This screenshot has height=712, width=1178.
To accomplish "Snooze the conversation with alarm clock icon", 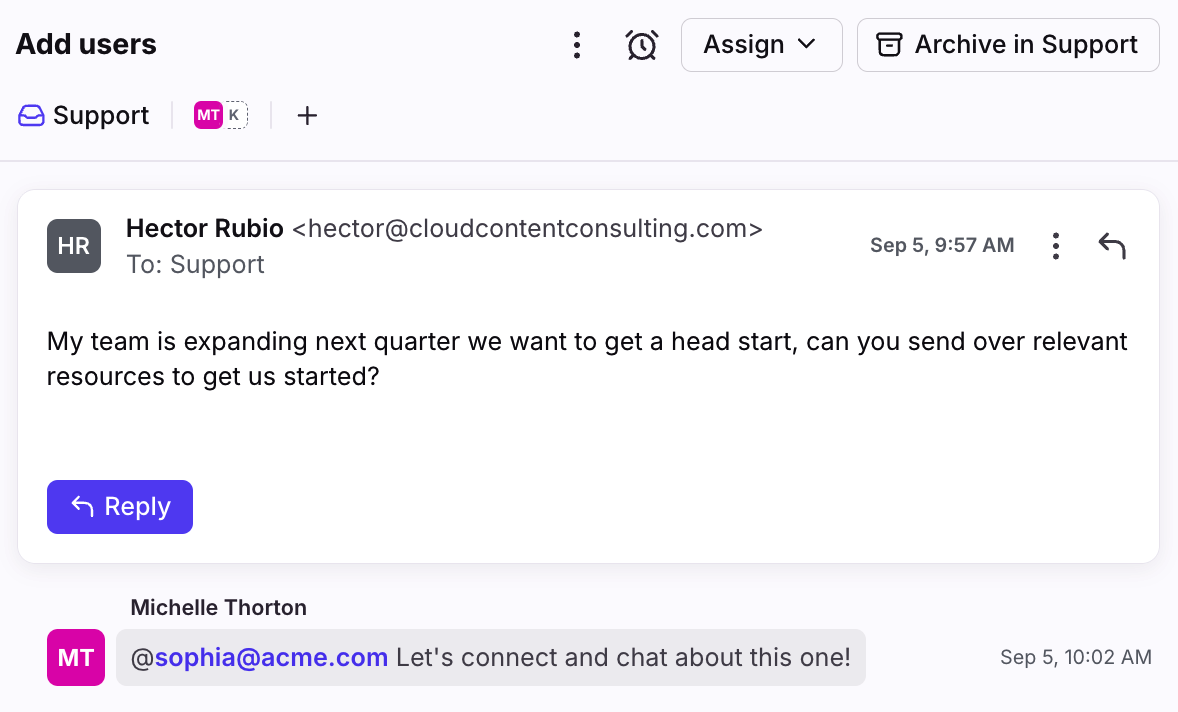I will [642, 45].
